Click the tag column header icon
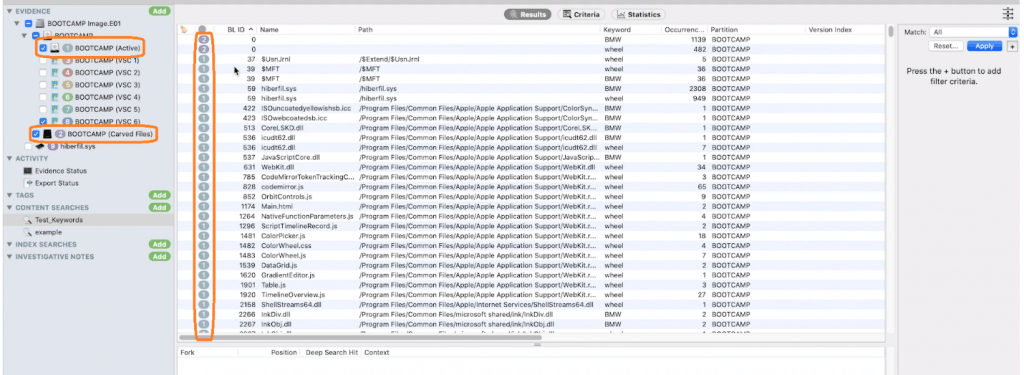The height and width of the screenshot is (375, 1024). point(184,29)
